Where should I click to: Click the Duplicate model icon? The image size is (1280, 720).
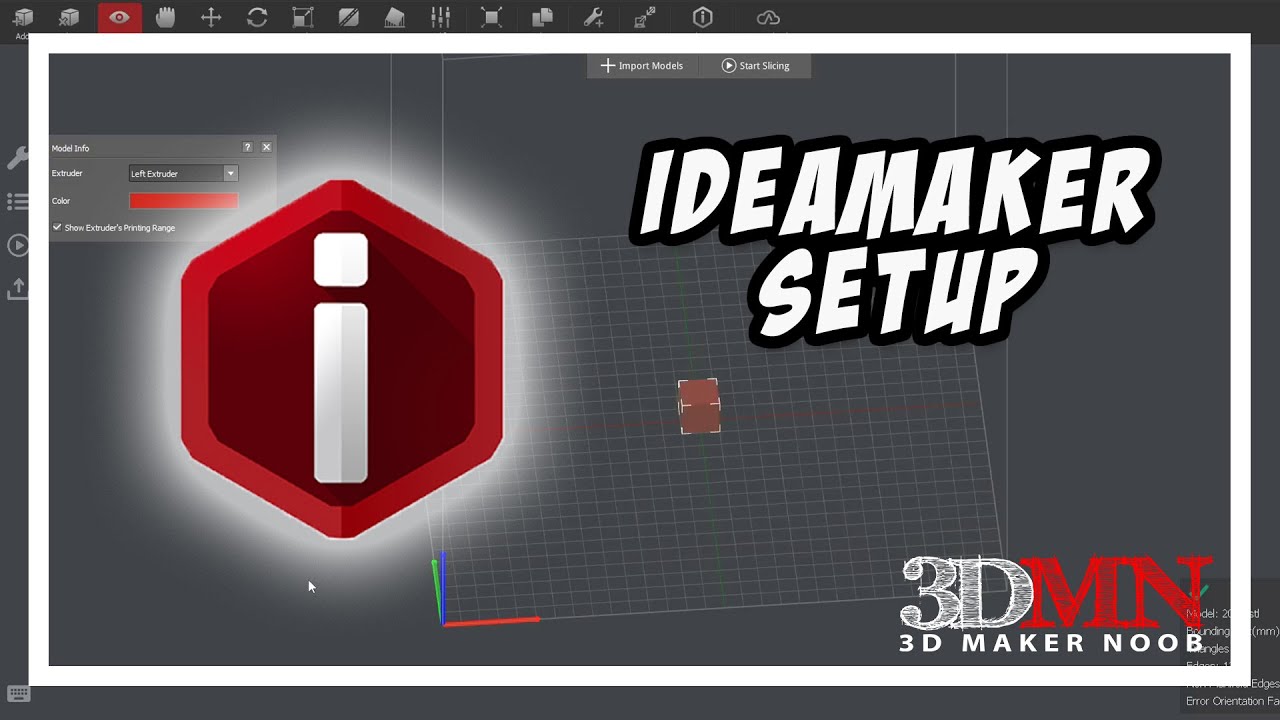pyautogui.click(x=542, y=17)
